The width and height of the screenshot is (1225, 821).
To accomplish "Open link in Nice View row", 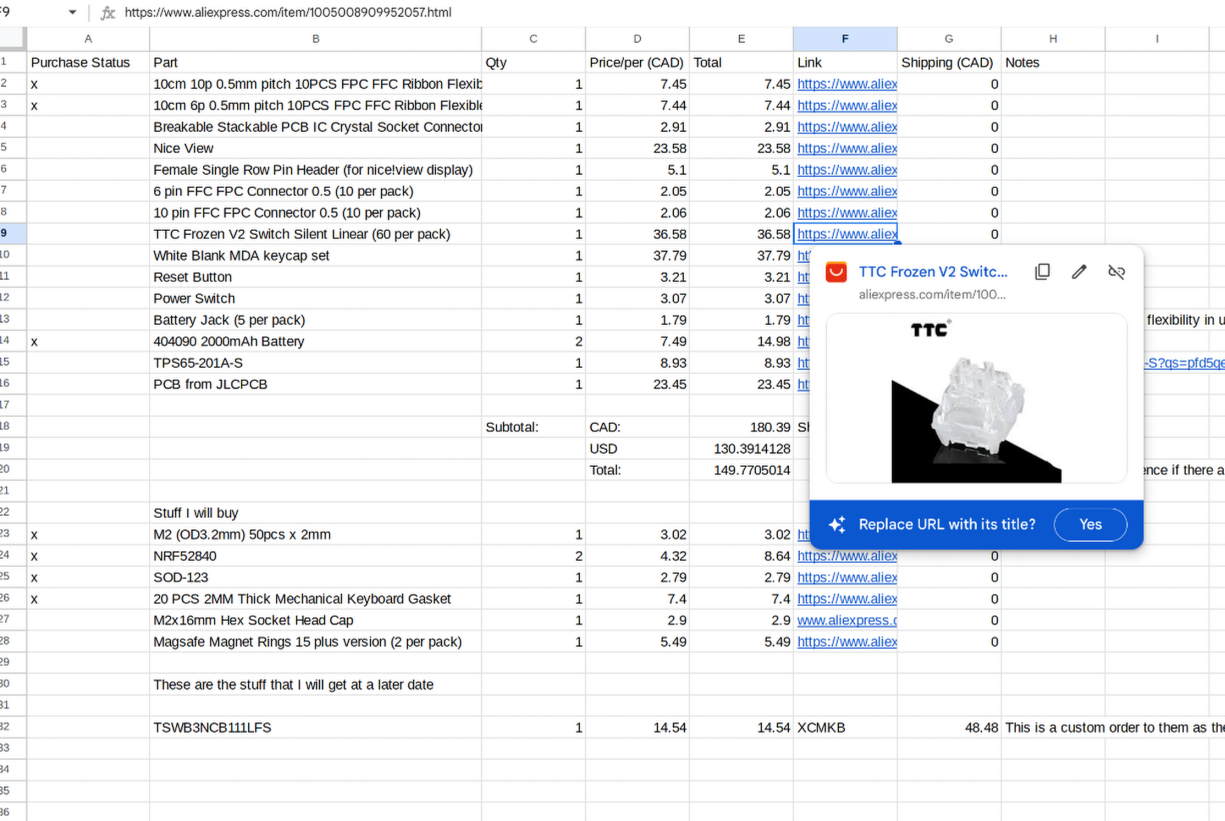I will pyautogui.click(x=847, y=148).
